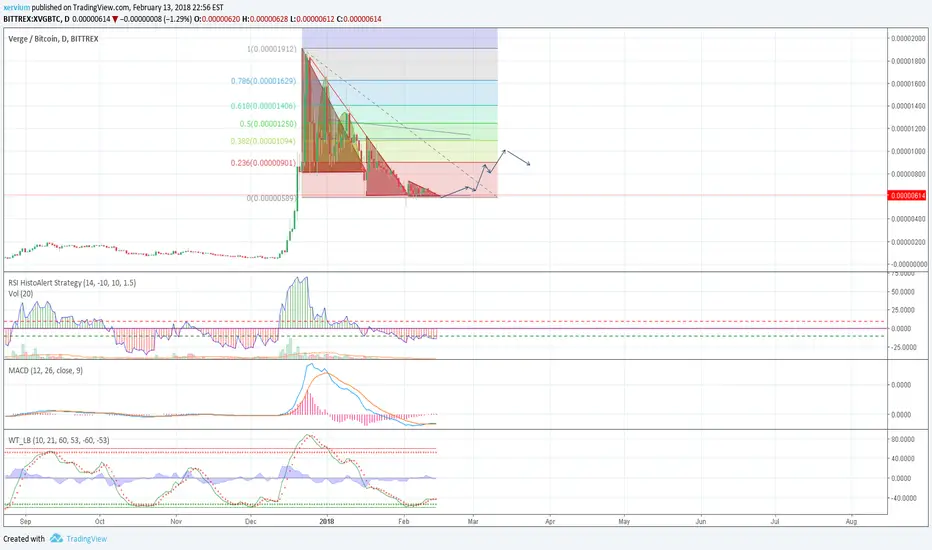Image resolution: width=932 pixels, height=550 pixels.
Task: Select the 1(0.00001912) Fibonacci level label
Action: point(272,49)
